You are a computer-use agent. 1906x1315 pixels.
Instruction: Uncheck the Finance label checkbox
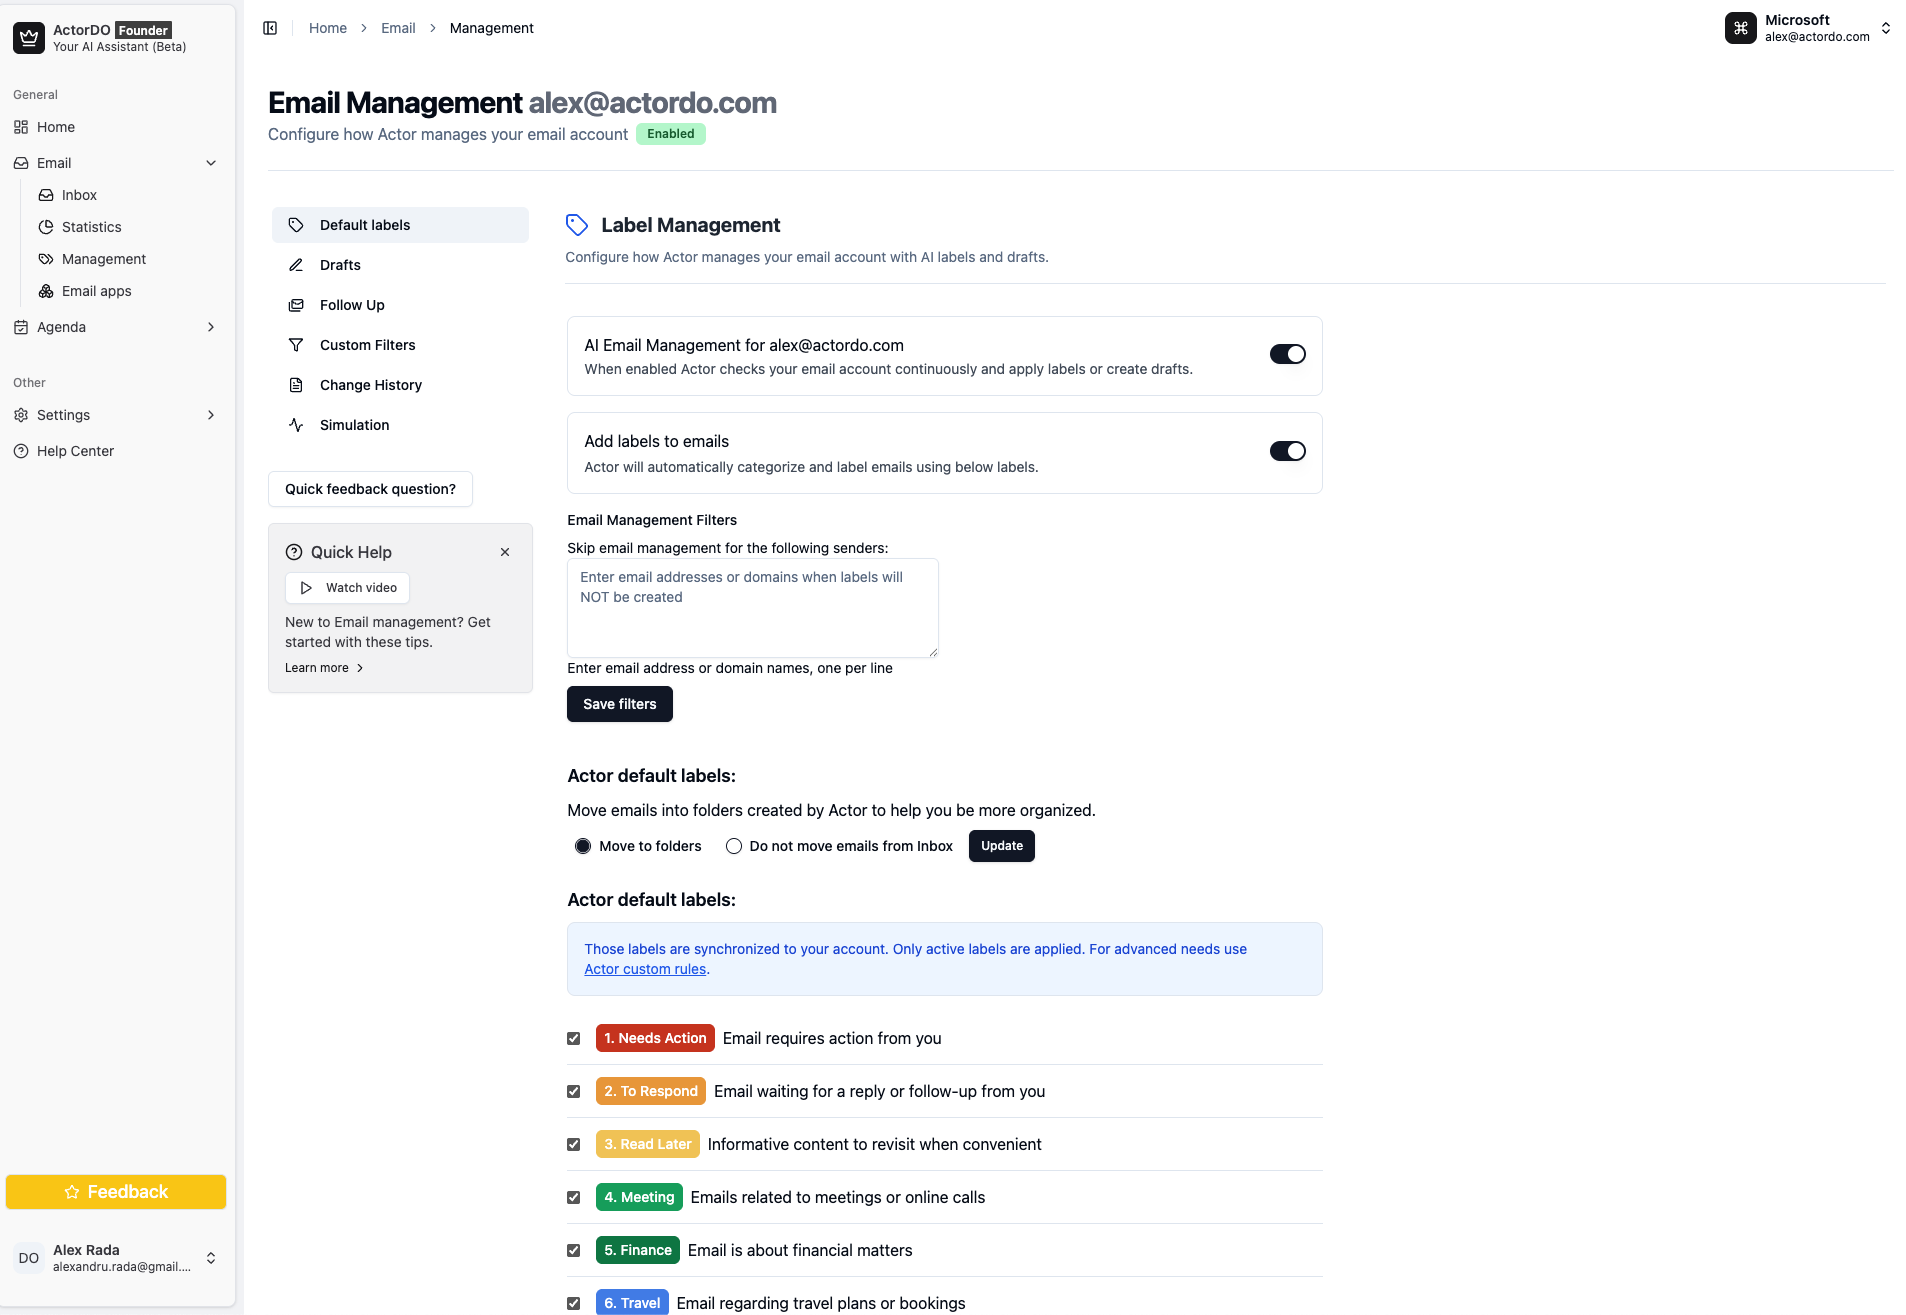pyautogui.click(x=574, y=1250)
